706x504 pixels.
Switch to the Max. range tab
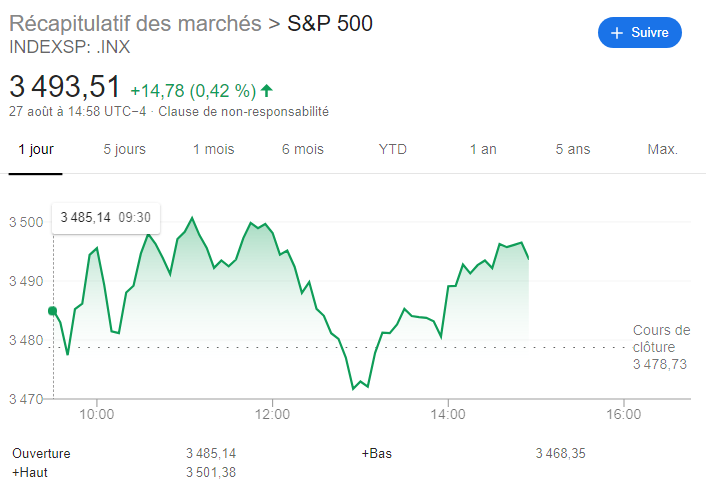[x=662, y=149]
